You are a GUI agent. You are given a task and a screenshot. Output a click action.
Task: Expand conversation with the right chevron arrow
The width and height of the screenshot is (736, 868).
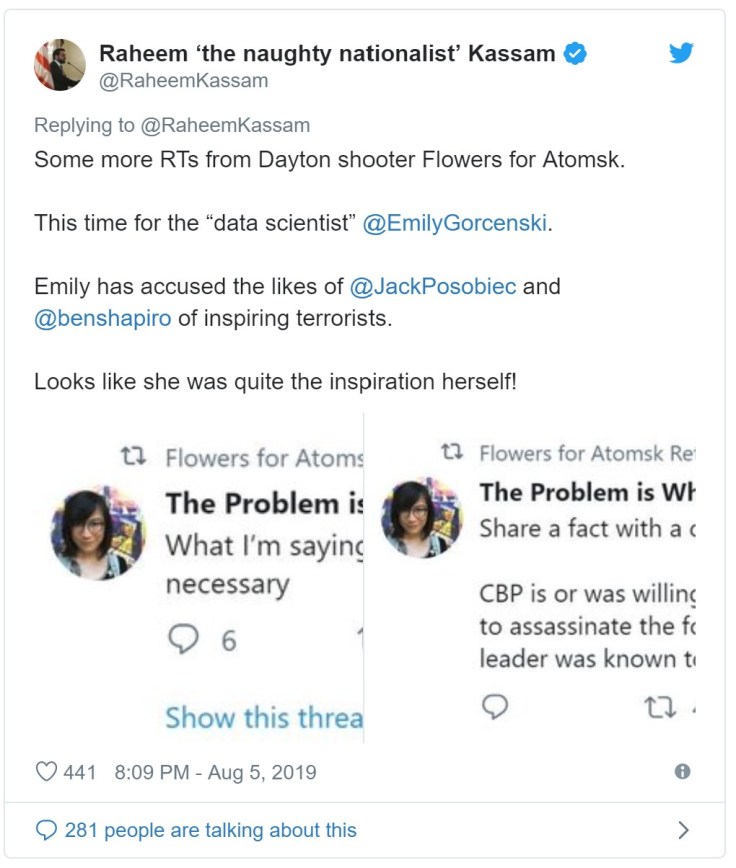pyautogui.click(x=683, y=830)
